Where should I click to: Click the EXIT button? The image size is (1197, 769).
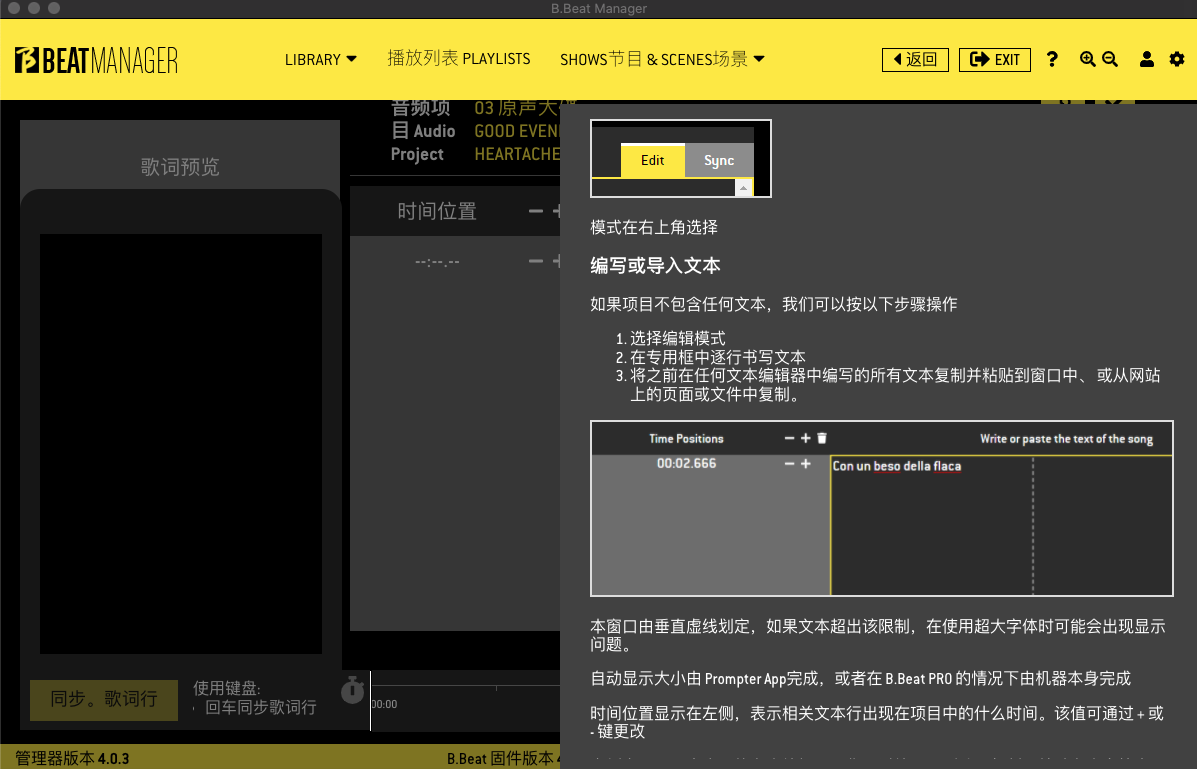coord(995,60)
